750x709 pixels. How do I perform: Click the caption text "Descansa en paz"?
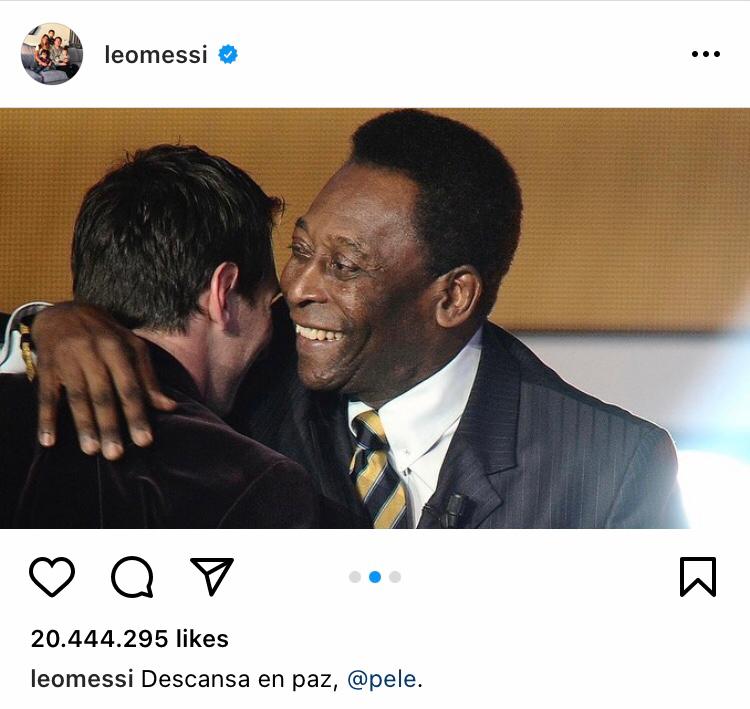(x=238, y=679)
